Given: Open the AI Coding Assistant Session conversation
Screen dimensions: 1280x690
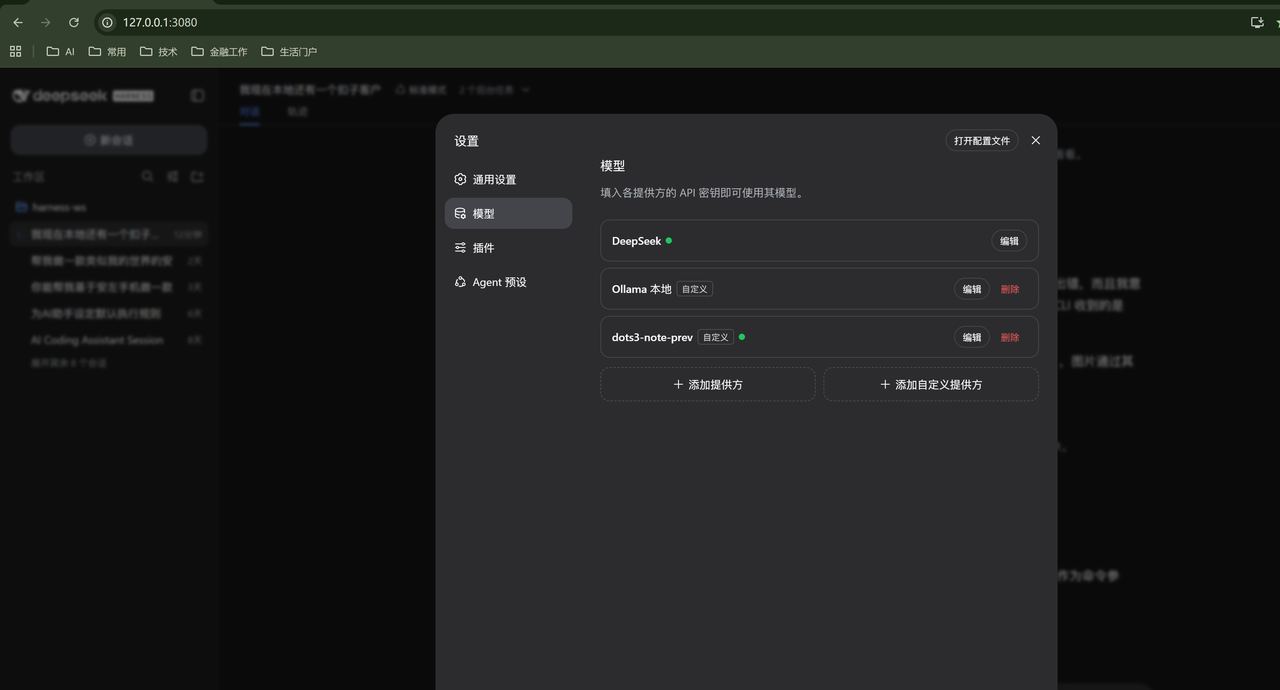Looking at the screenshot, I should (108, 340).
